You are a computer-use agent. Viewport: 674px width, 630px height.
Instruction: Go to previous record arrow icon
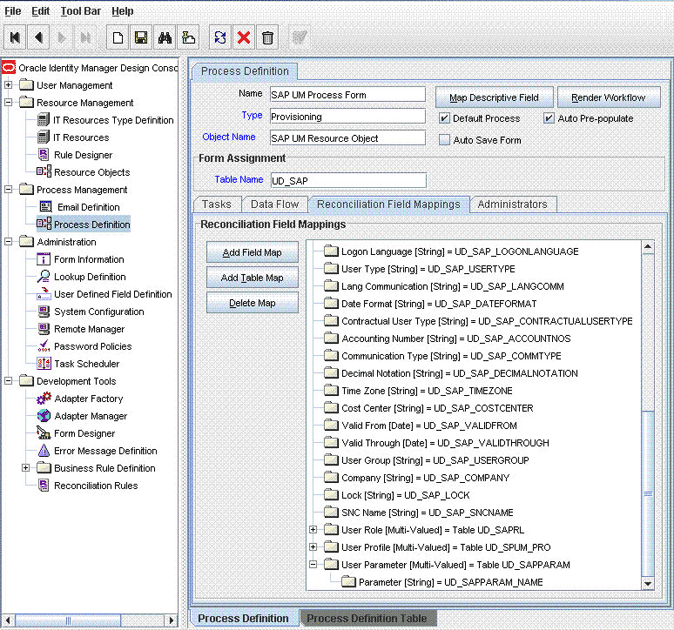(x=39, y=38)
